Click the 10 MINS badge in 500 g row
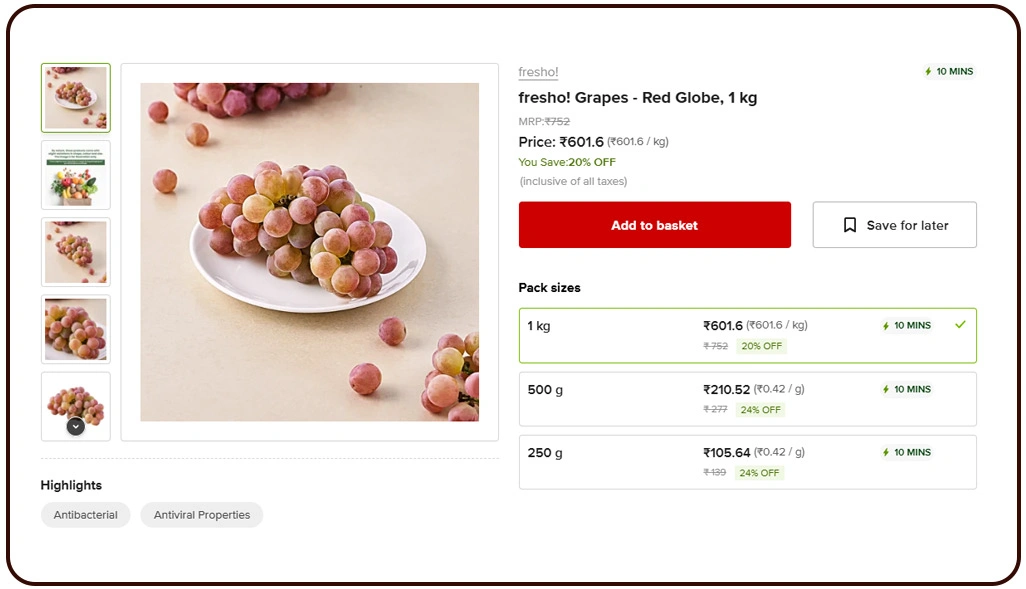 906,389
